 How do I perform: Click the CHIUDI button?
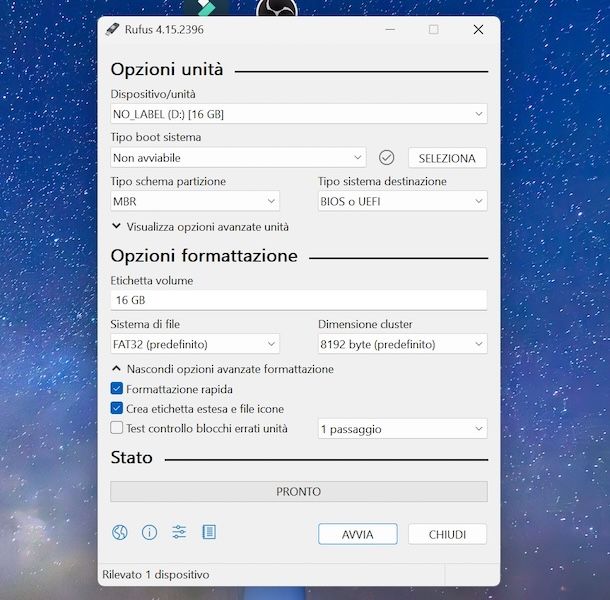[x=447, y=534]
